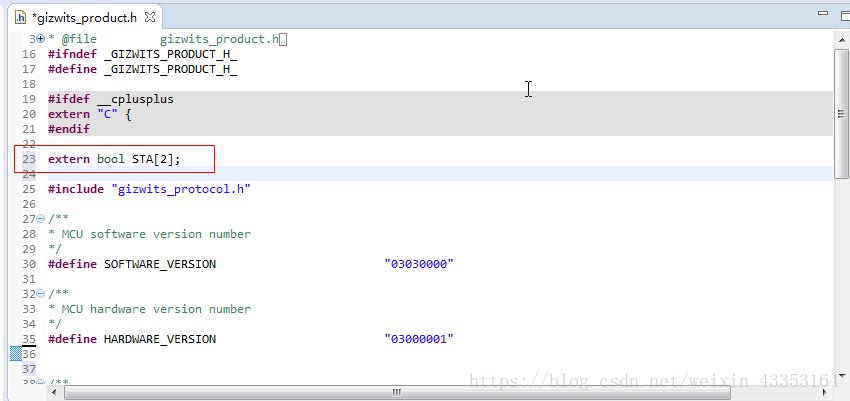
Task: Click the 'extern "C" {' line
Action: [x=89, y=114]
